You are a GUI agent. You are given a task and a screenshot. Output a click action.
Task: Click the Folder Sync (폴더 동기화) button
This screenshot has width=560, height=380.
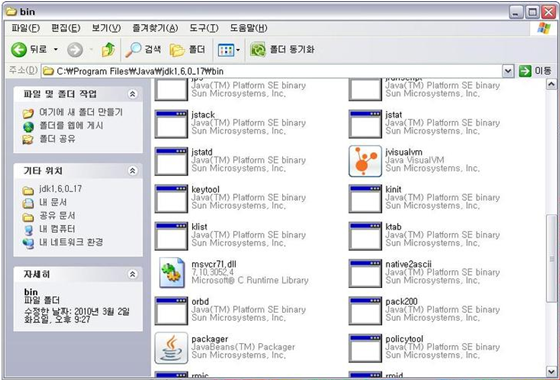coord(282,50)
